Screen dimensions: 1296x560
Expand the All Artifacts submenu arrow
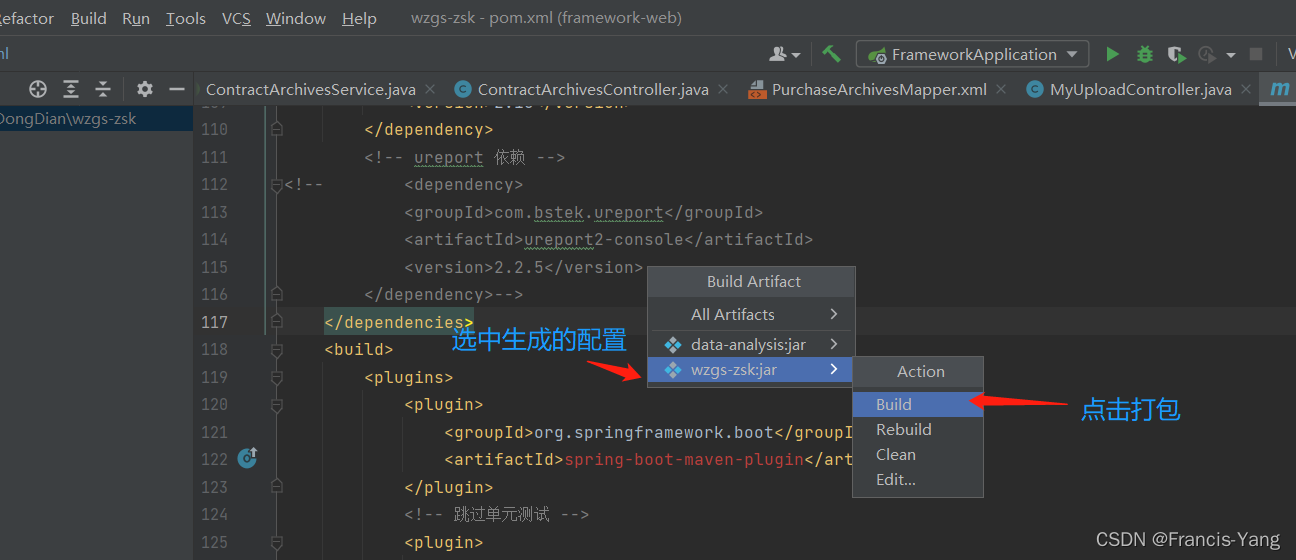point(834,314)
